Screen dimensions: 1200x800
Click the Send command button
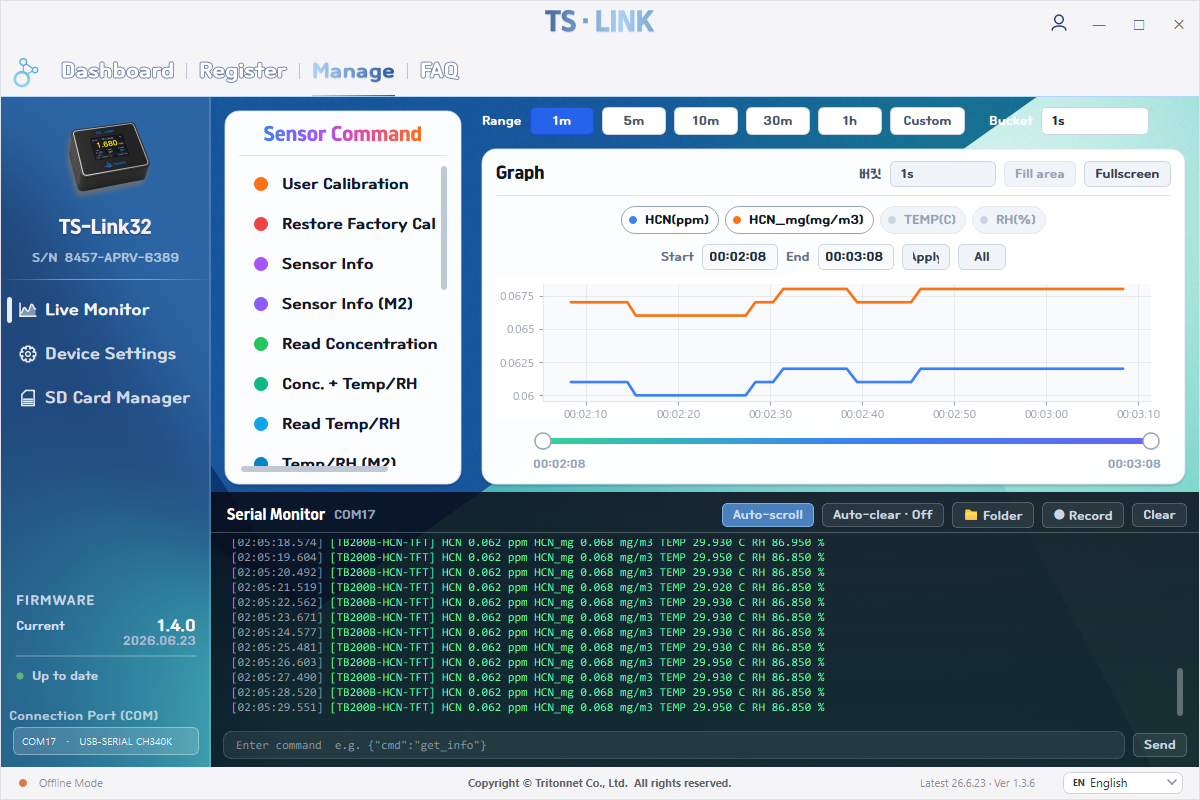[x=1160, y=745]
